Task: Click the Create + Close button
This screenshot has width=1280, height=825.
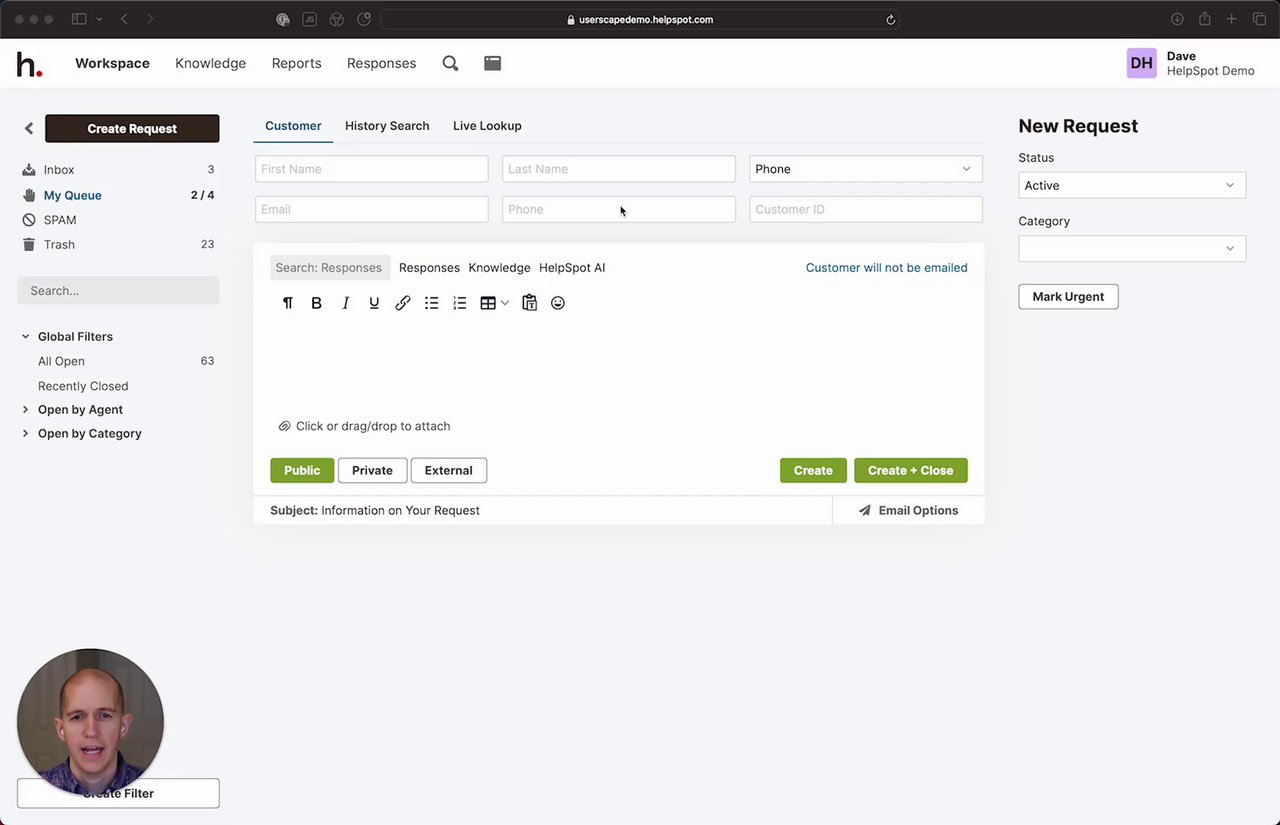Action: (911, 470)
